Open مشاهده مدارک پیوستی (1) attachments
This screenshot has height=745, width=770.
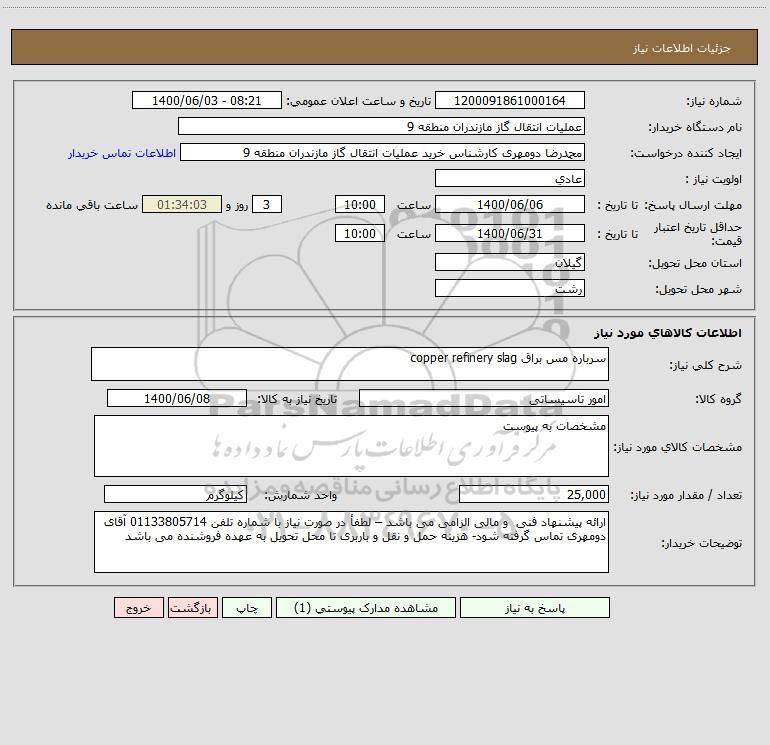coord(366,607)
